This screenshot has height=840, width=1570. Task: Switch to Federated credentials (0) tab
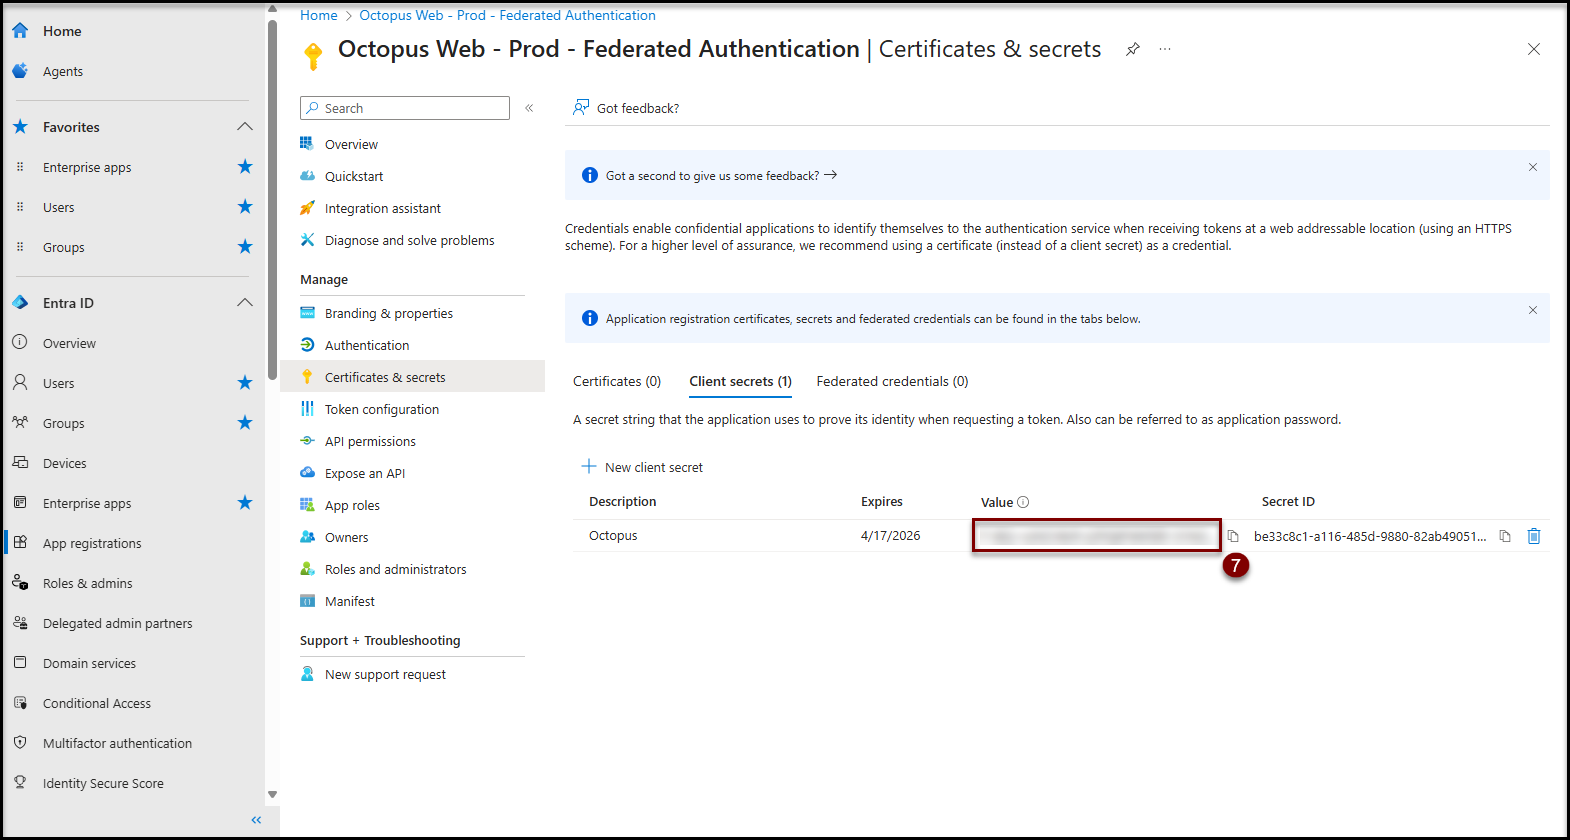point(892,381)
